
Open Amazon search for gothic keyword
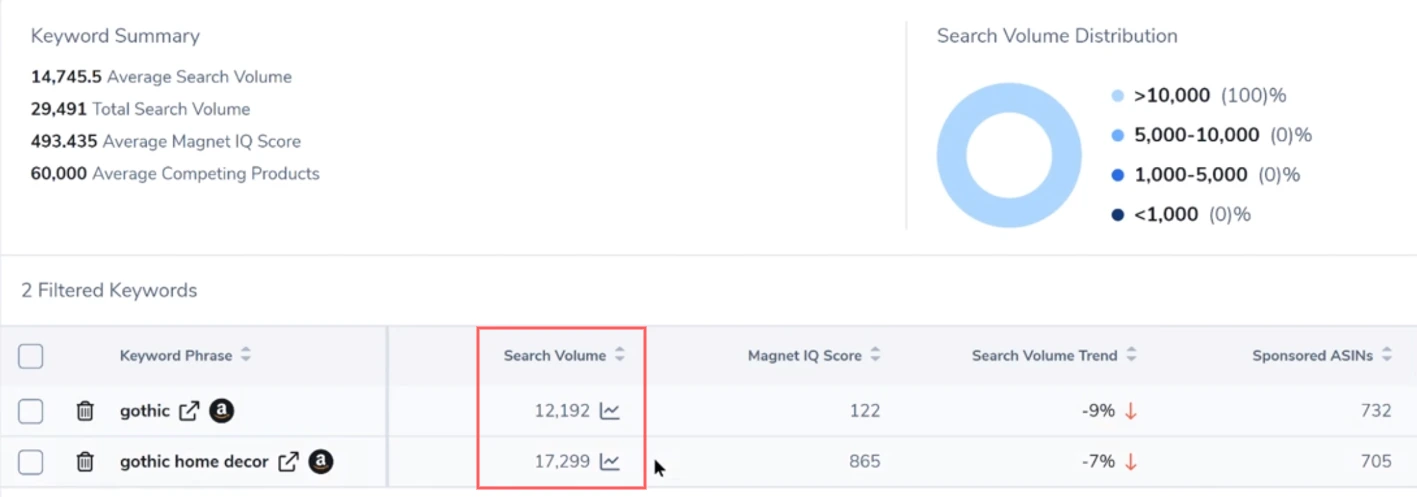tap(221, 411)
